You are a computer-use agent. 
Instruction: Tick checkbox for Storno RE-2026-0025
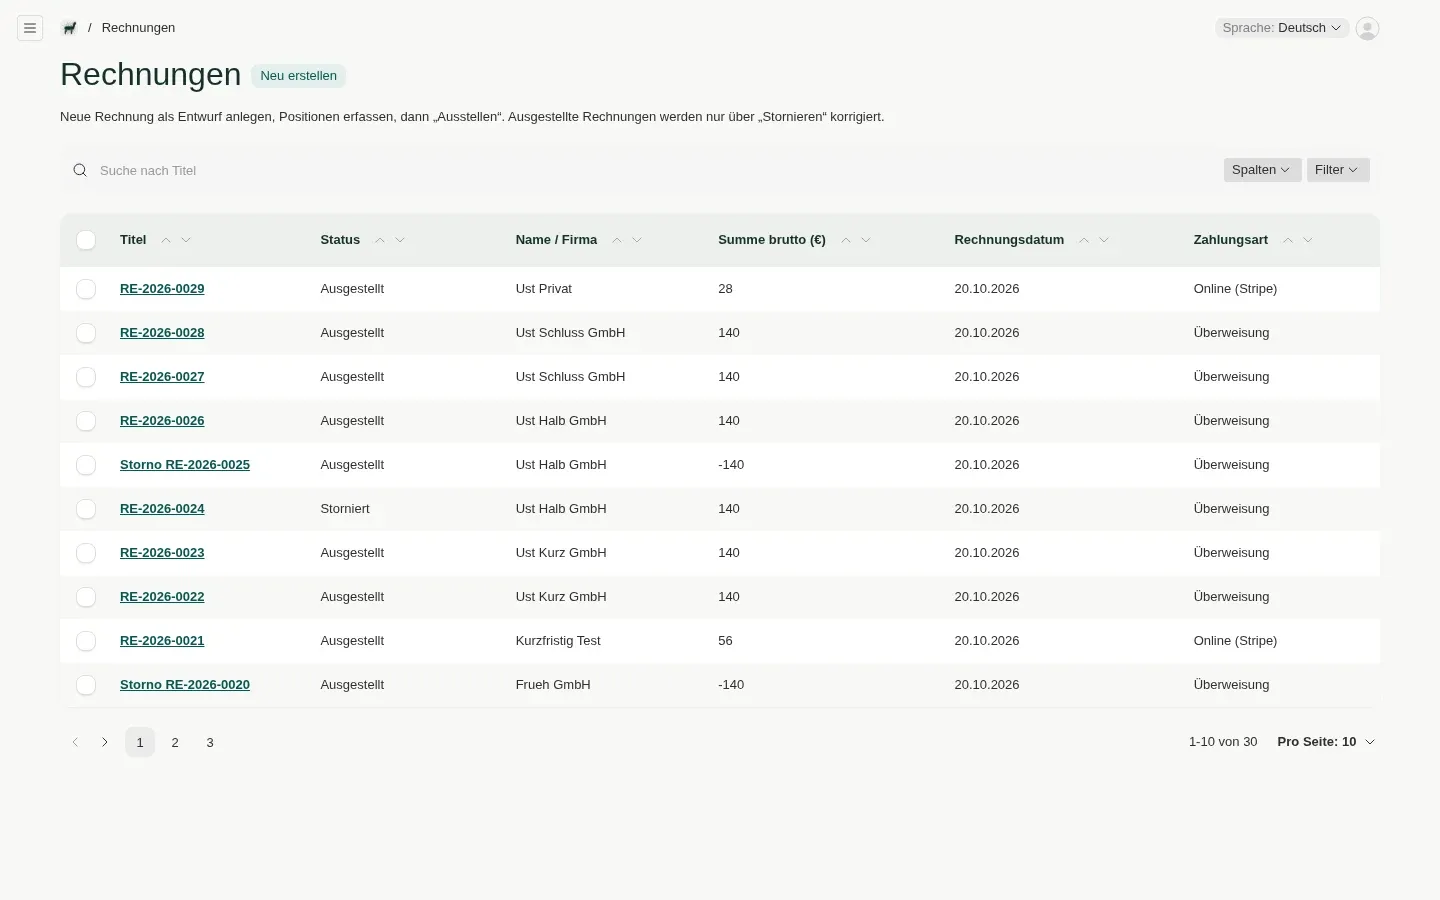pos(86,465)
